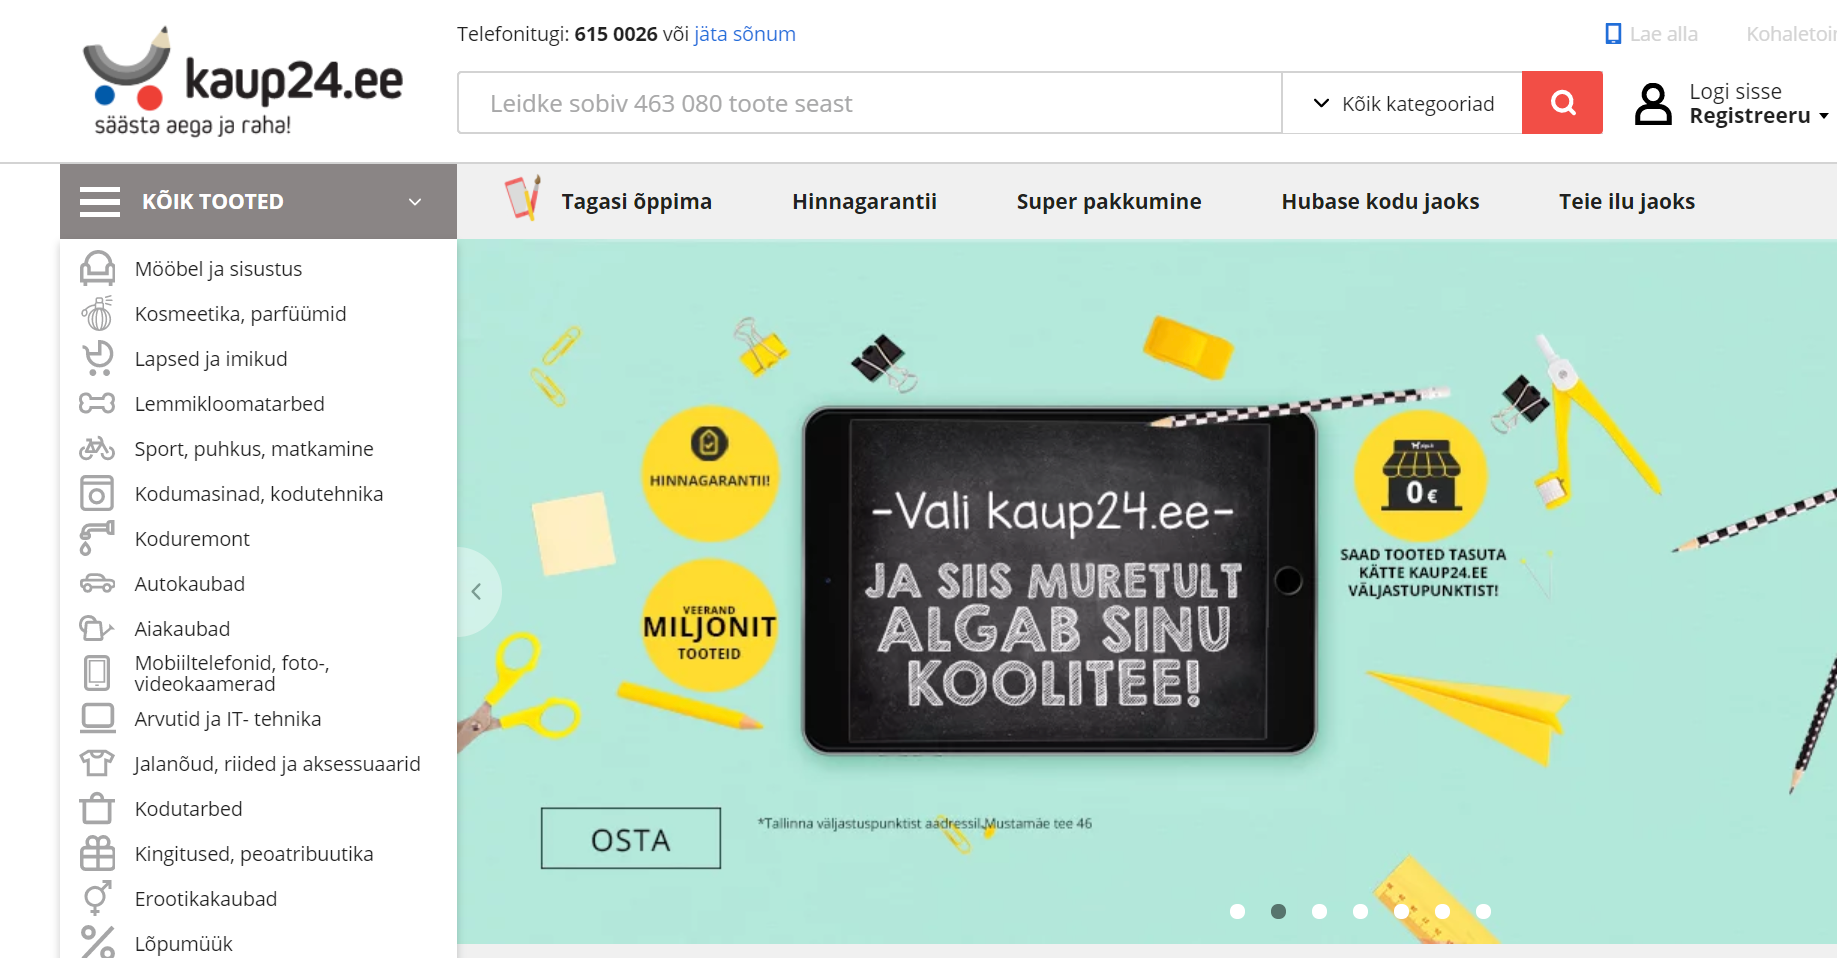The width and height of the screenshot is (1837, 958).
Task: Click the jäta sõnum link
Action: coord(745,34)
